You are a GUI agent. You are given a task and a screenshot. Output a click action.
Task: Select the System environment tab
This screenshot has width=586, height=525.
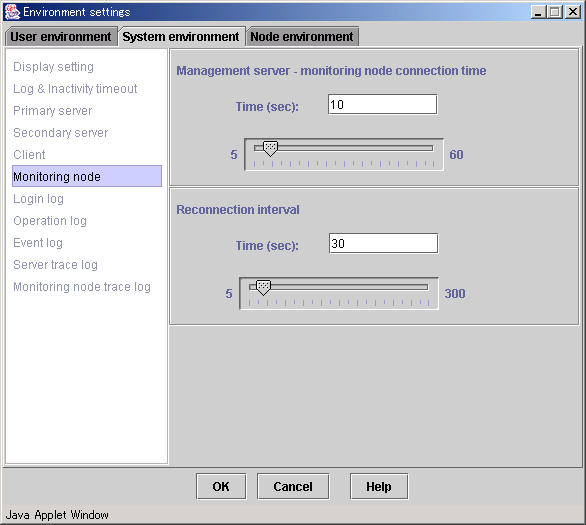(x=181, y=37)
